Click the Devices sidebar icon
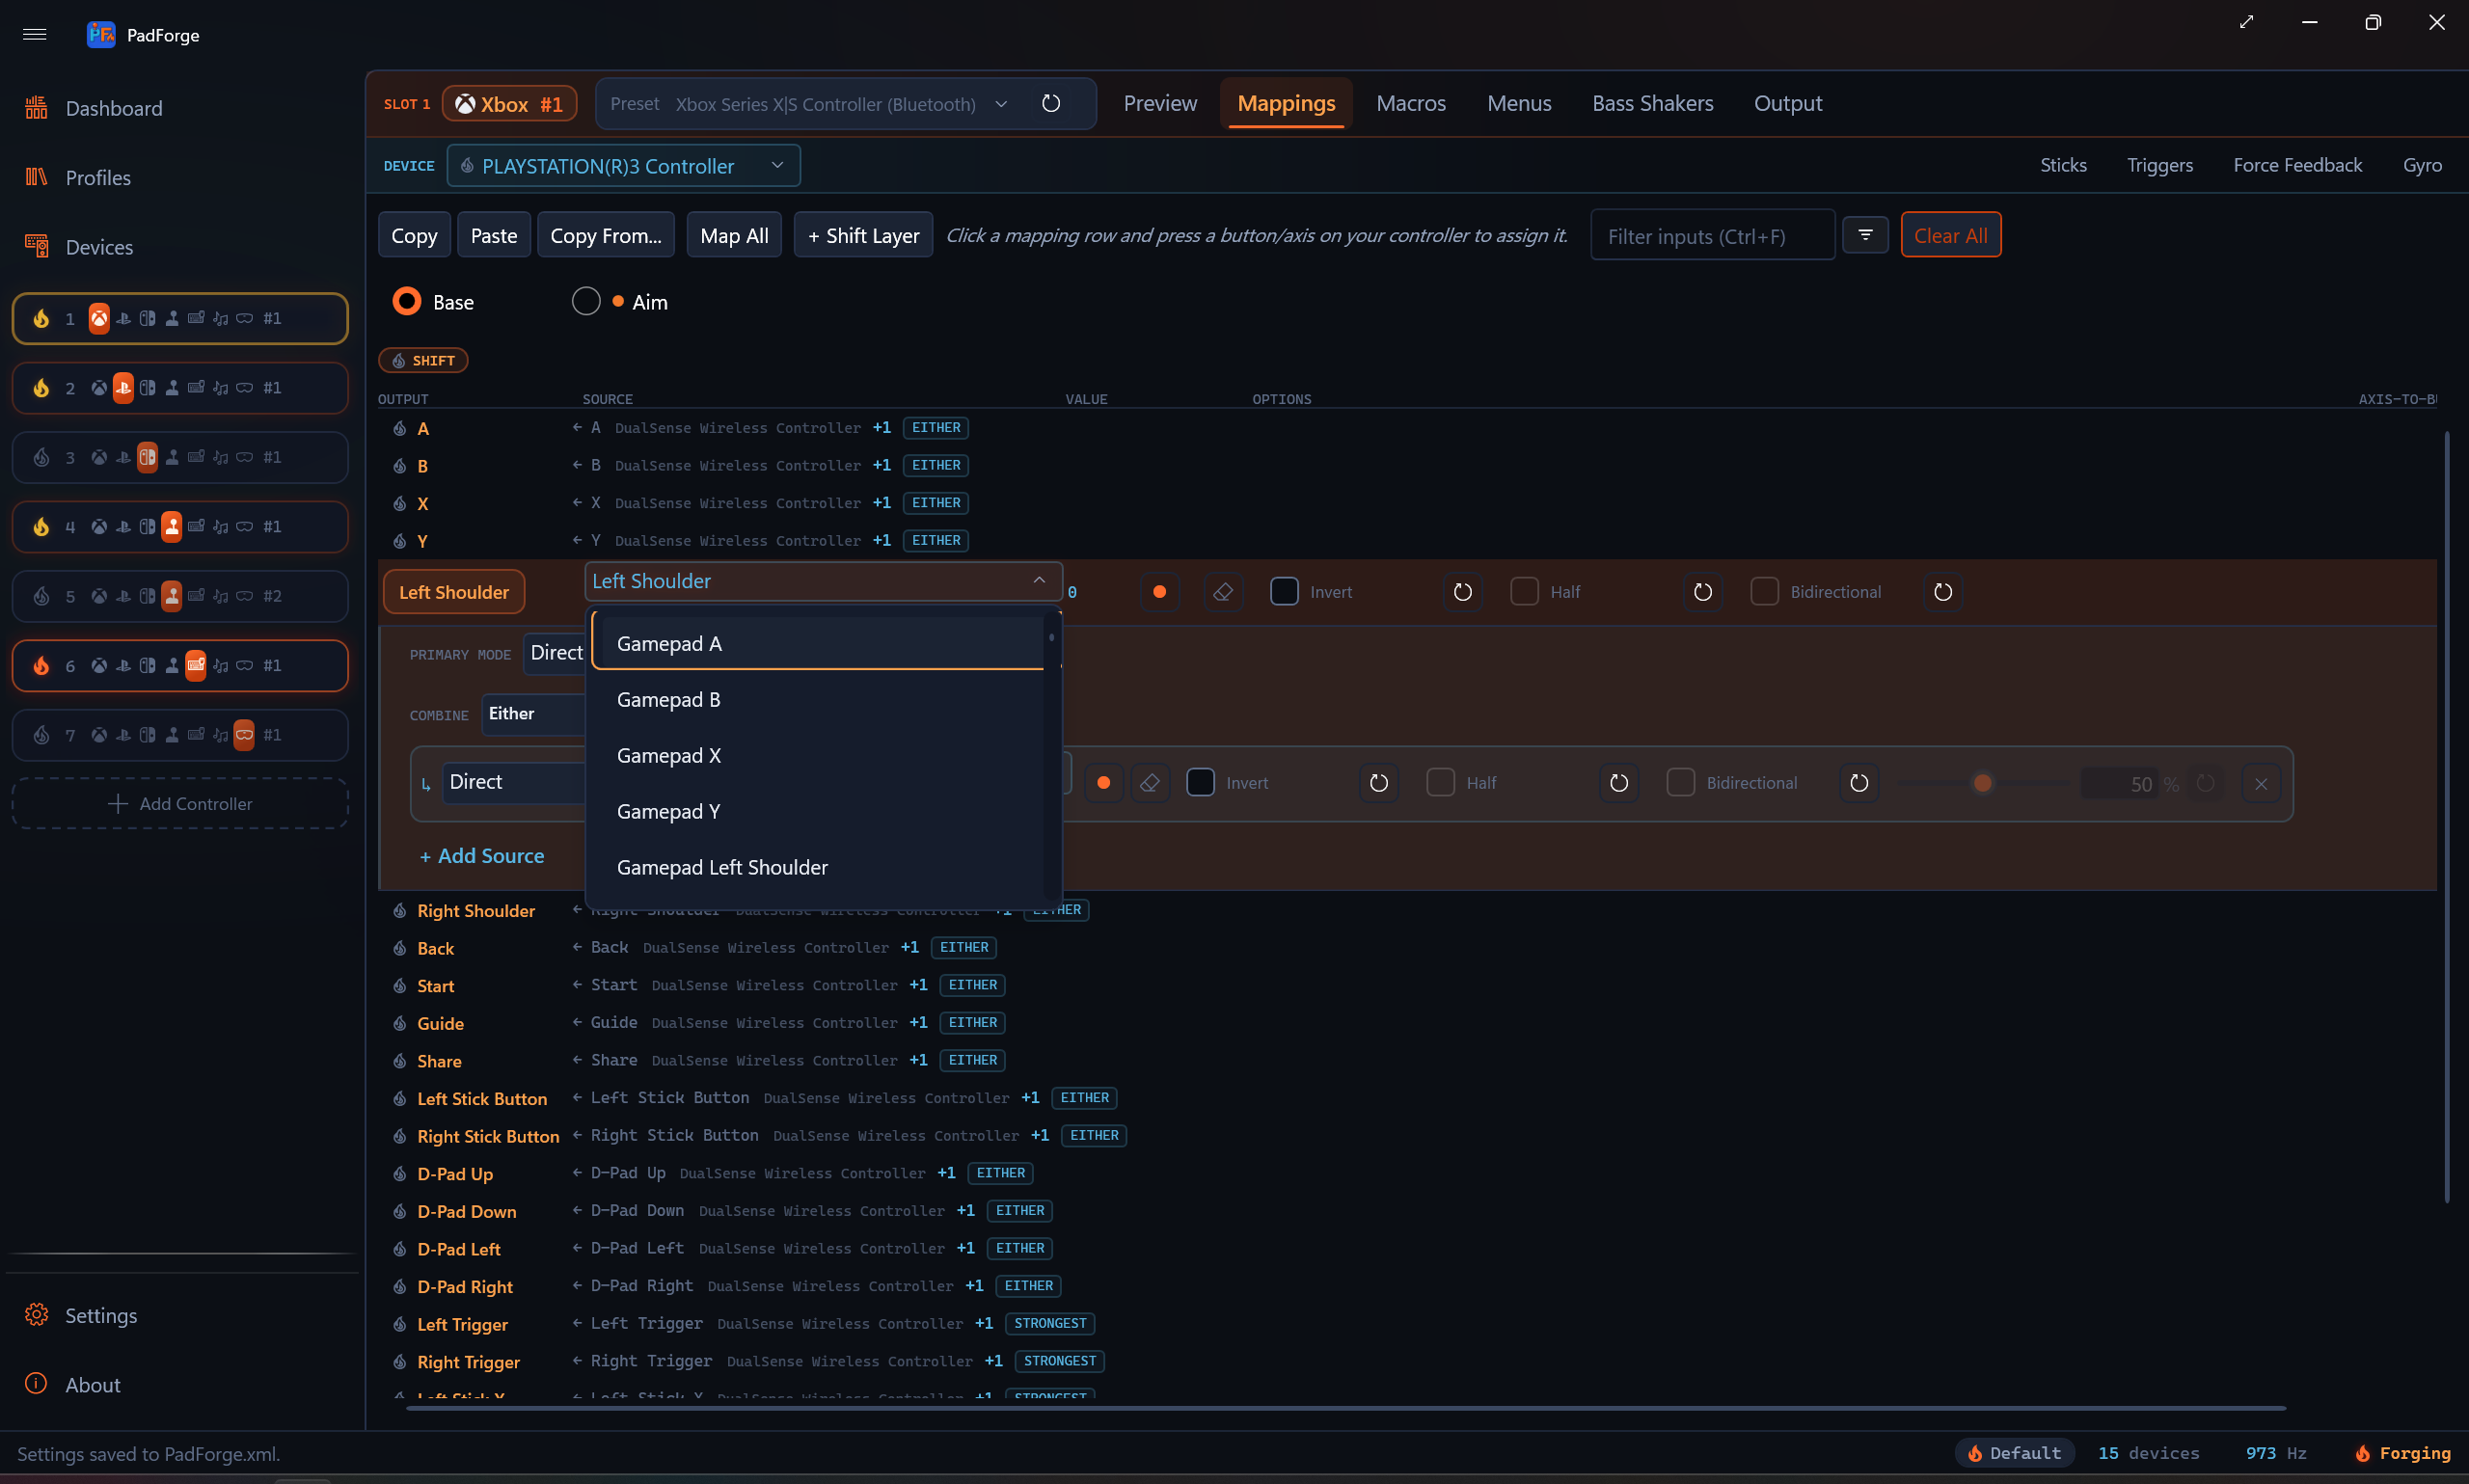Screen dimensions: 2469x1484 [37, 246]
